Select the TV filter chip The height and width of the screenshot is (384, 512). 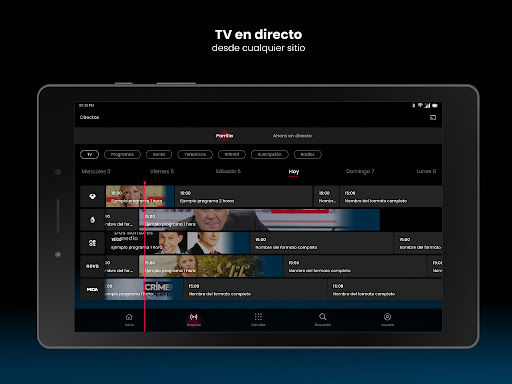point(89,154)
